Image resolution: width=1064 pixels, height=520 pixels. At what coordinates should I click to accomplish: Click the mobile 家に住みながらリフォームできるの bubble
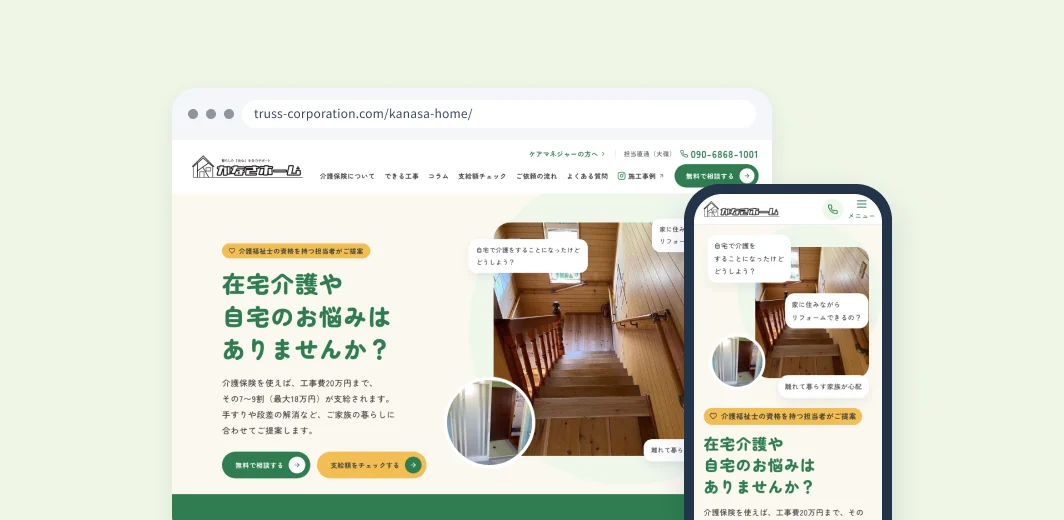(826, 311)
